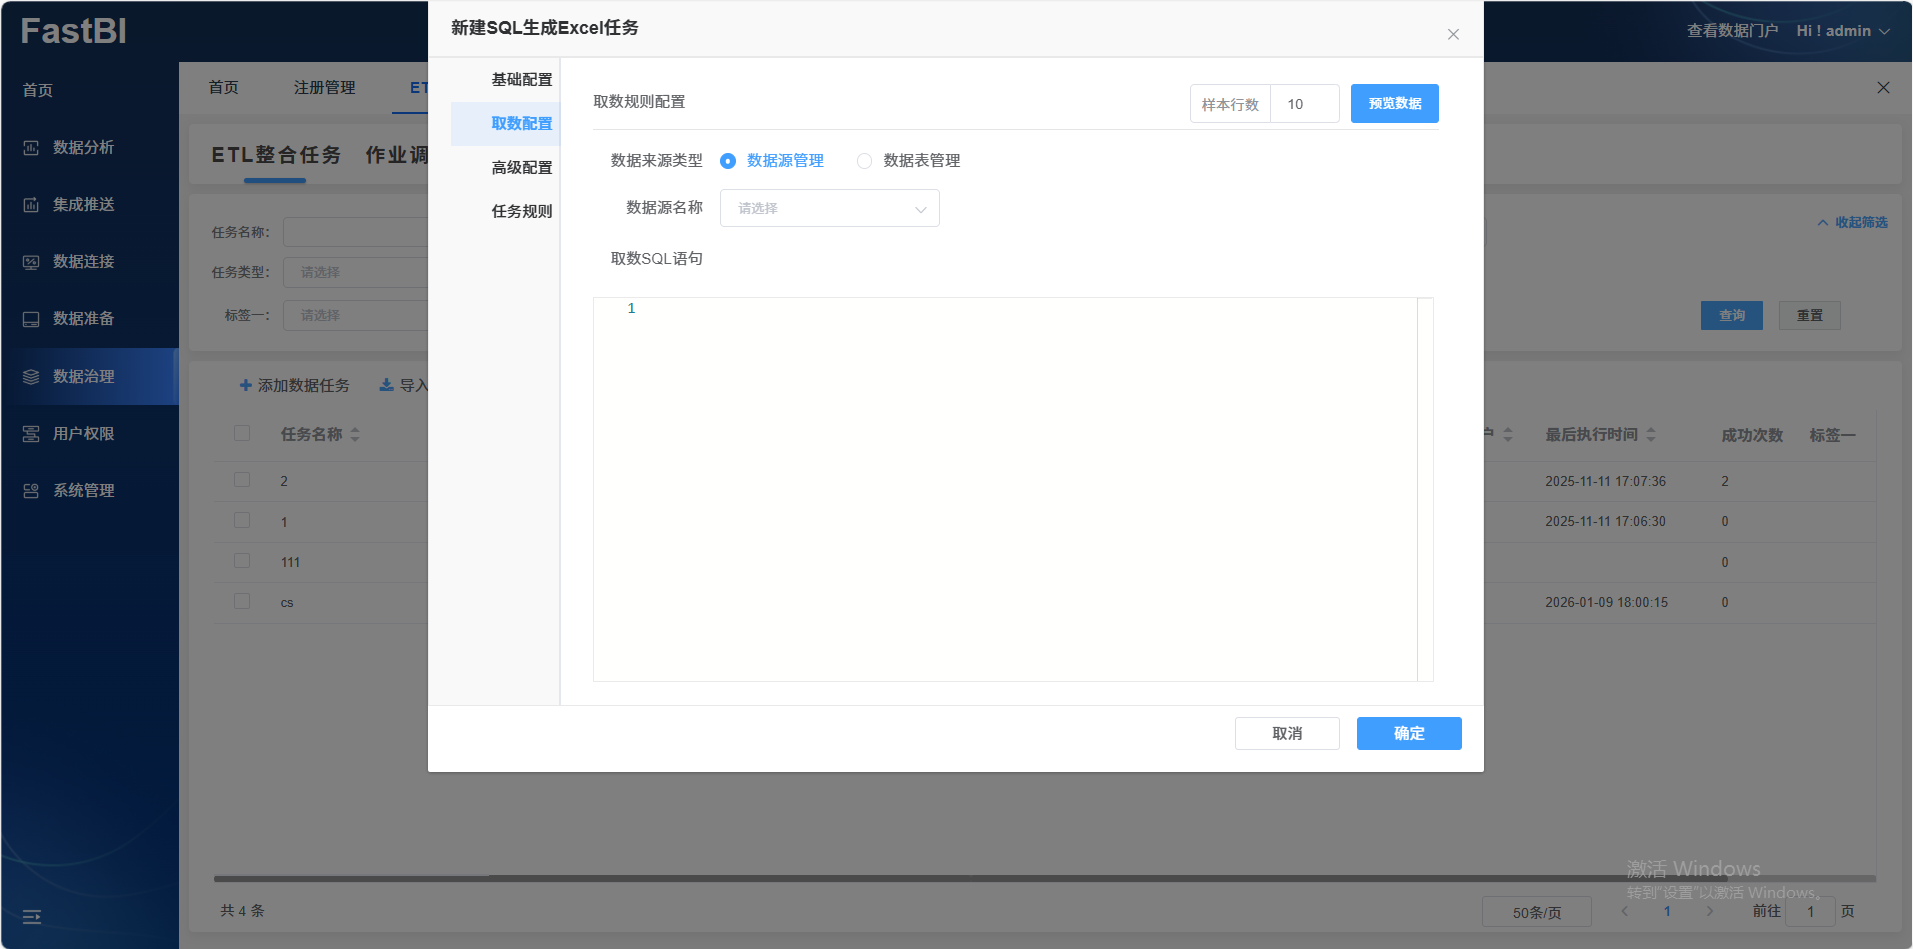1913x949 pixels.
Task: Open the 50条/页 page size selector
Action: point(1536,912)
